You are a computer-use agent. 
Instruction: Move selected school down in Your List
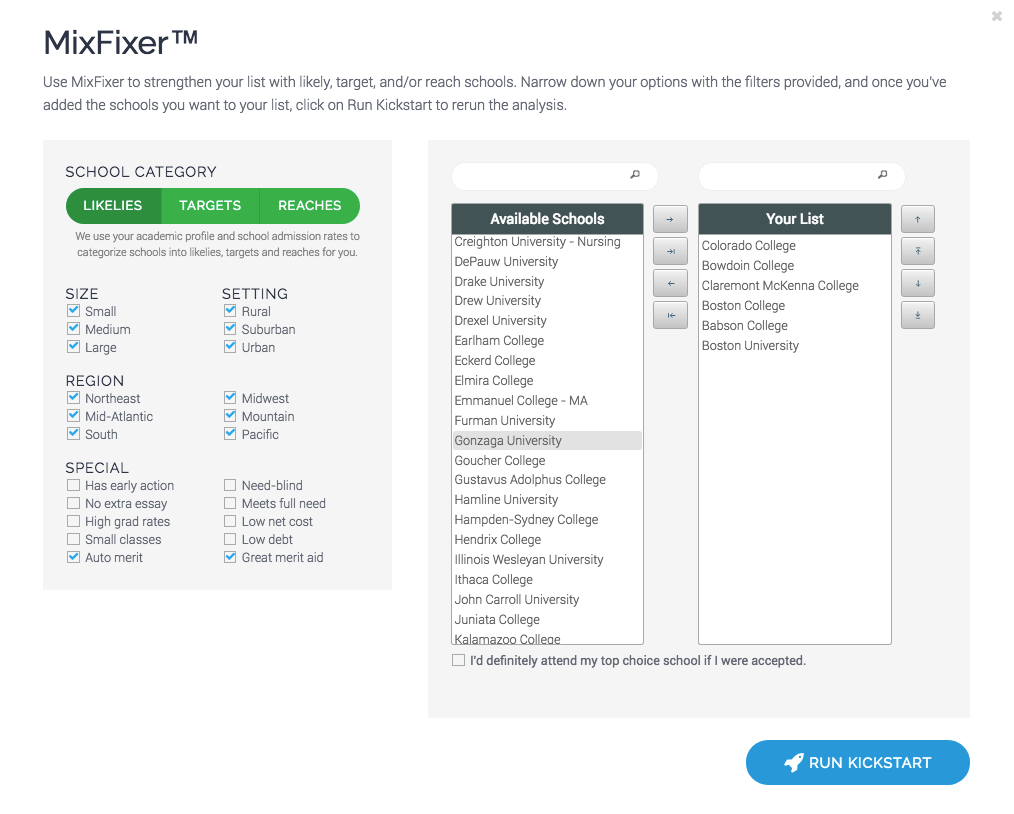click(918, 283)
